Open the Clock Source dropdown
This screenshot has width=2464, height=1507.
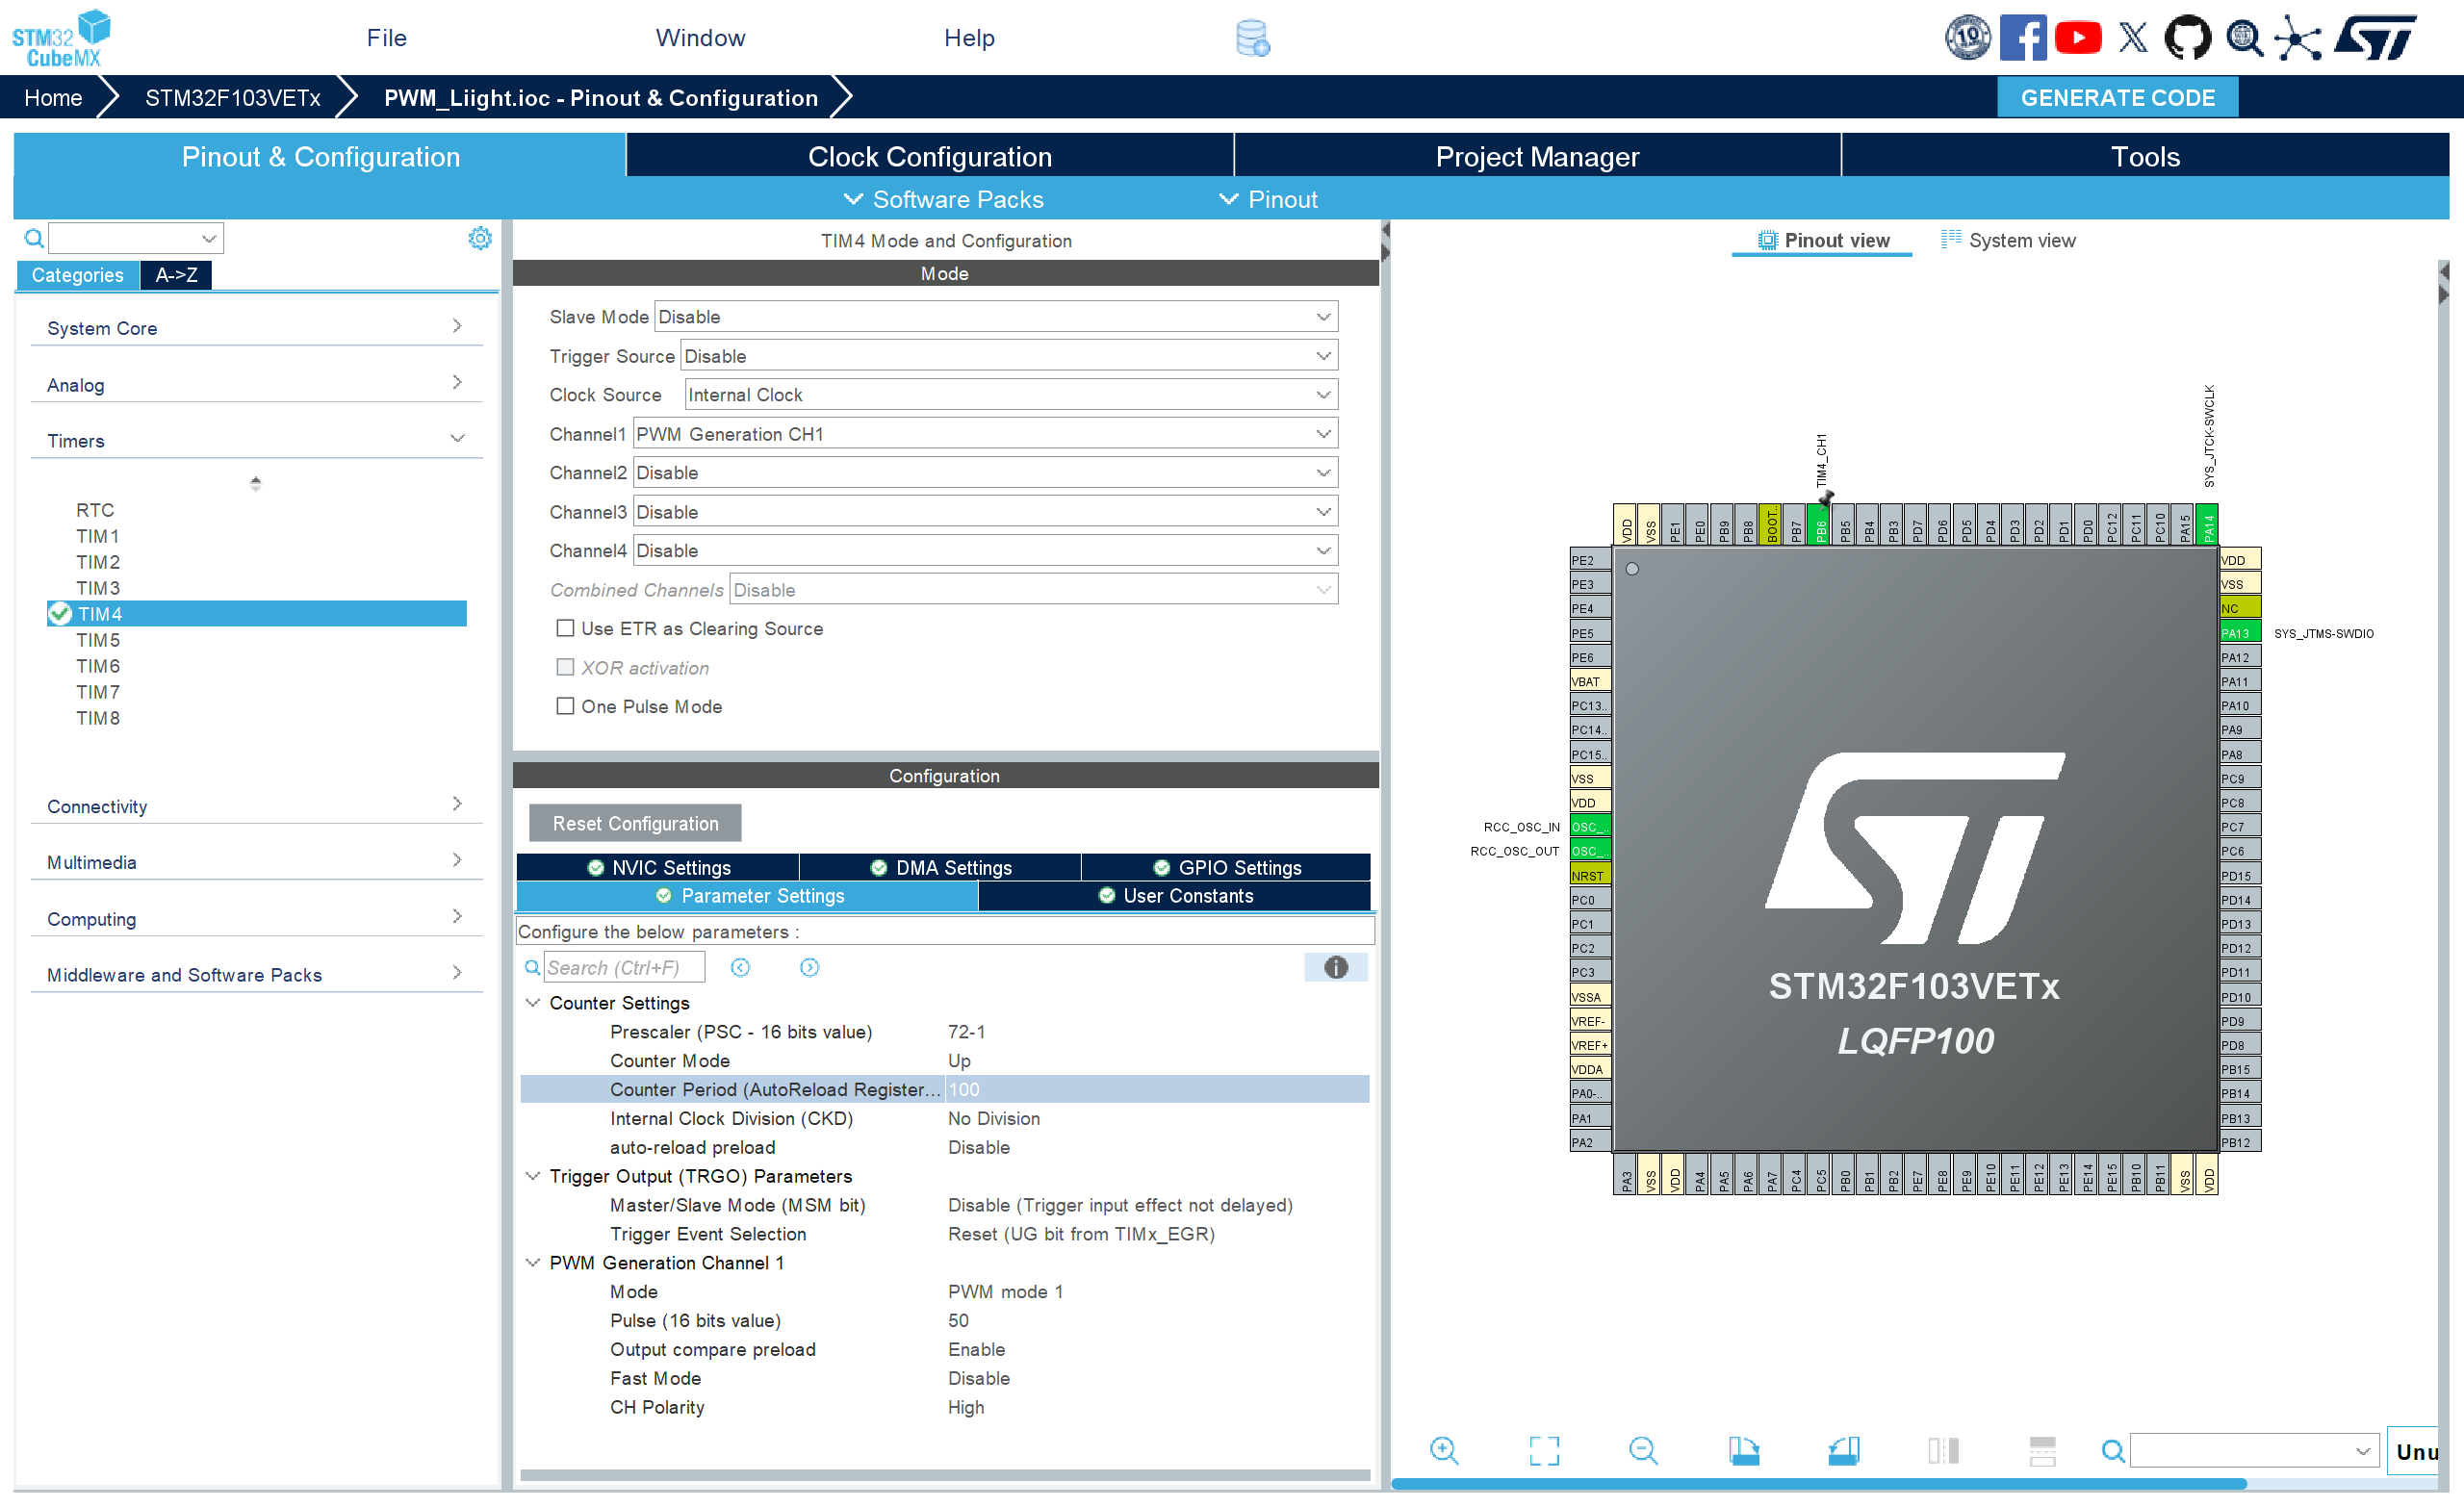click(1010, 395)
